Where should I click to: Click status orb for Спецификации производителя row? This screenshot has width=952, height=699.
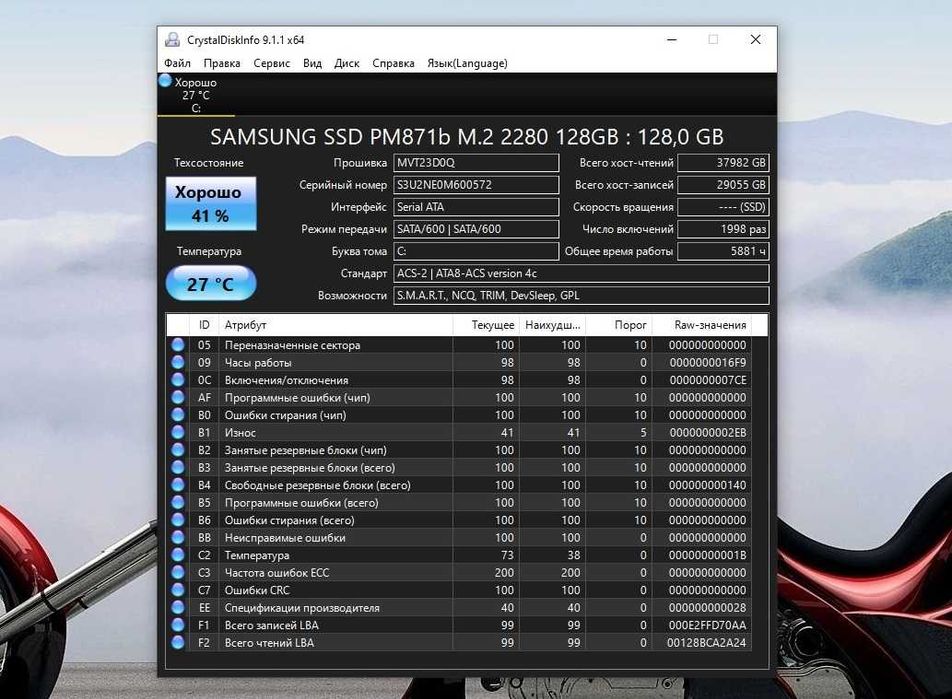tap(178, 607)
